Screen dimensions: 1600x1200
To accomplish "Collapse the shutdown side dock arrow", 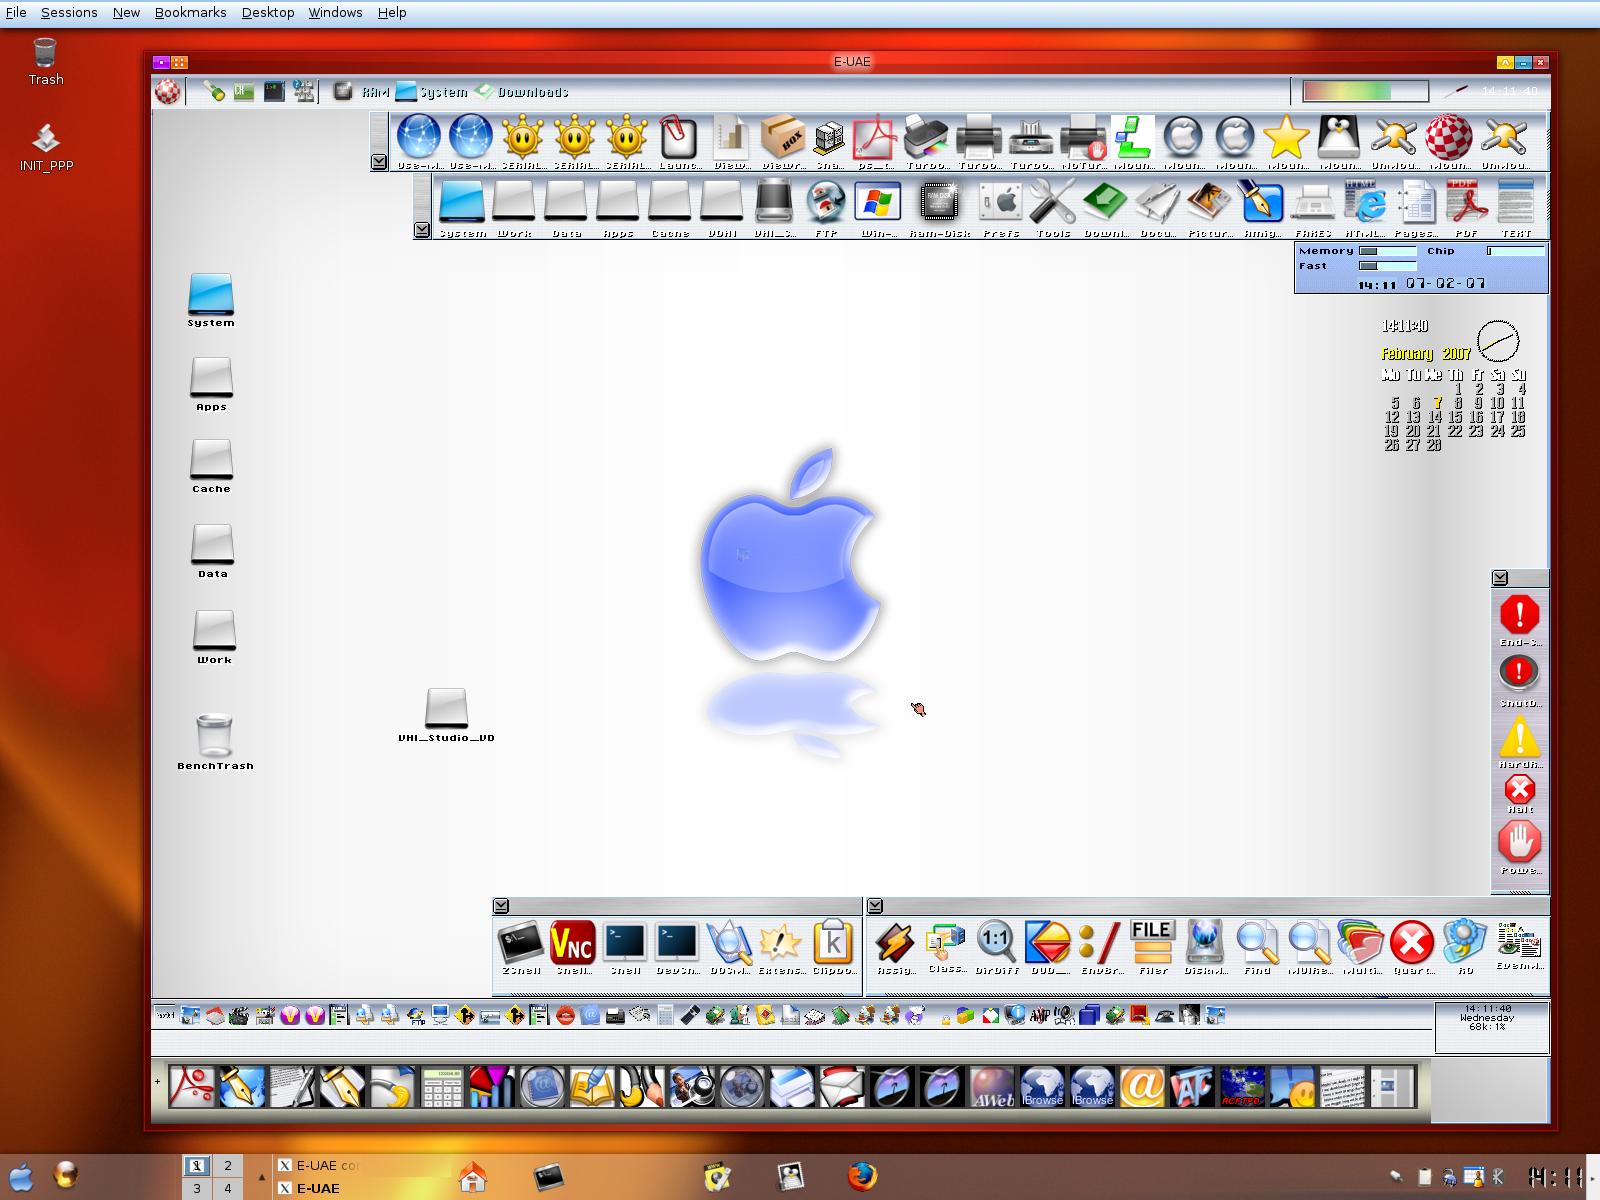I will 1500,578.
